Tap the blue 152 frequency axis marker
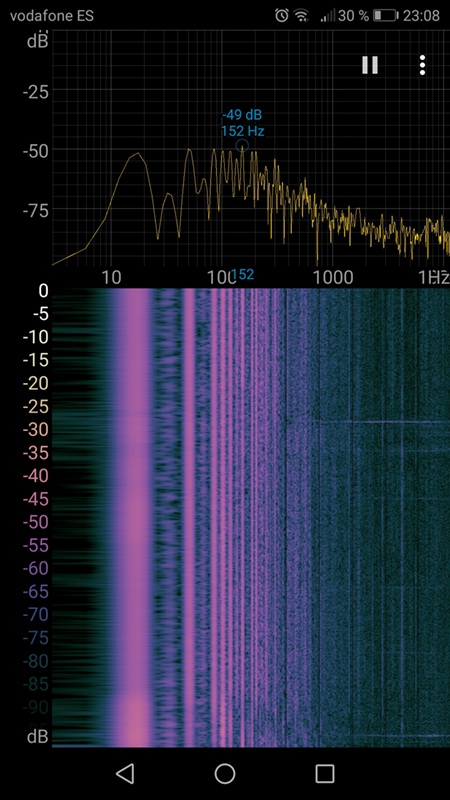The image size is (450, 800). point(243,275)
